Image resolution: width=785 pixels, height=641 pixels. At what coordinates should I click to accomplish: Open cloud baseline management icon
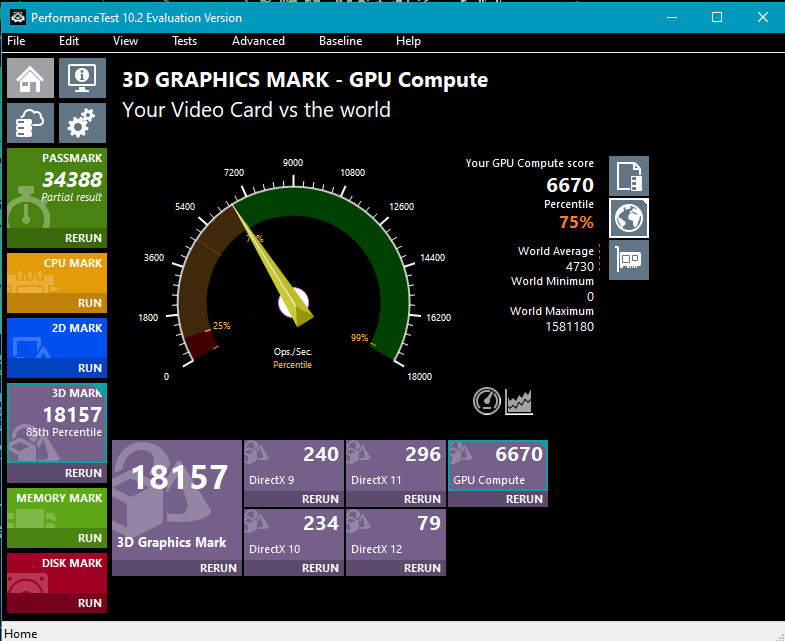31,123
